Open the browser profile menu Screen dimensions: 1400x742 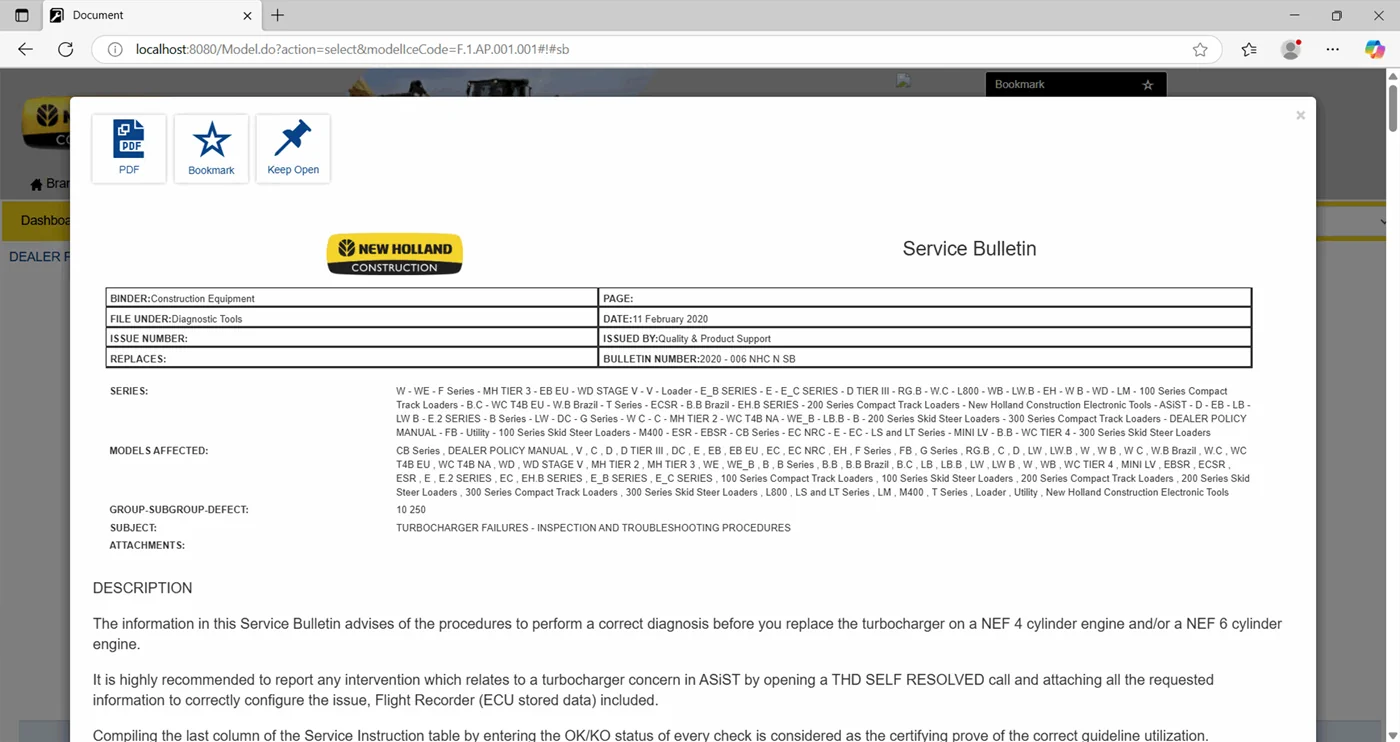point(1291,49)
